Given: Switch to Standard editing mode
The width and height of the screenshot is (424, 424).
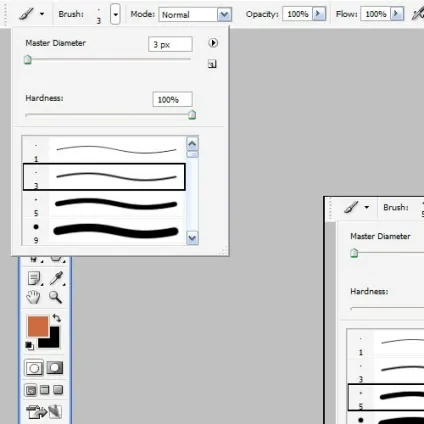Looking at the screenshot, I should click(x=34, y=368).
